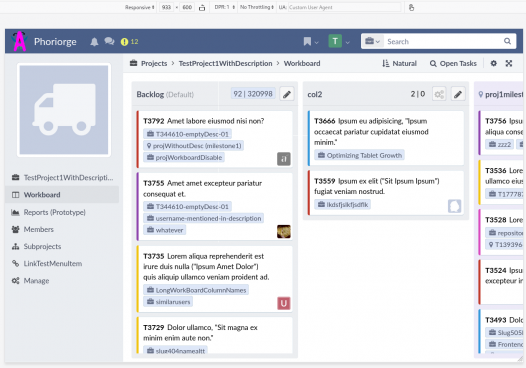Viewport: 526px width, 368px height.
Task: Open task T3559 card title
Action: [x=377, y=186]
